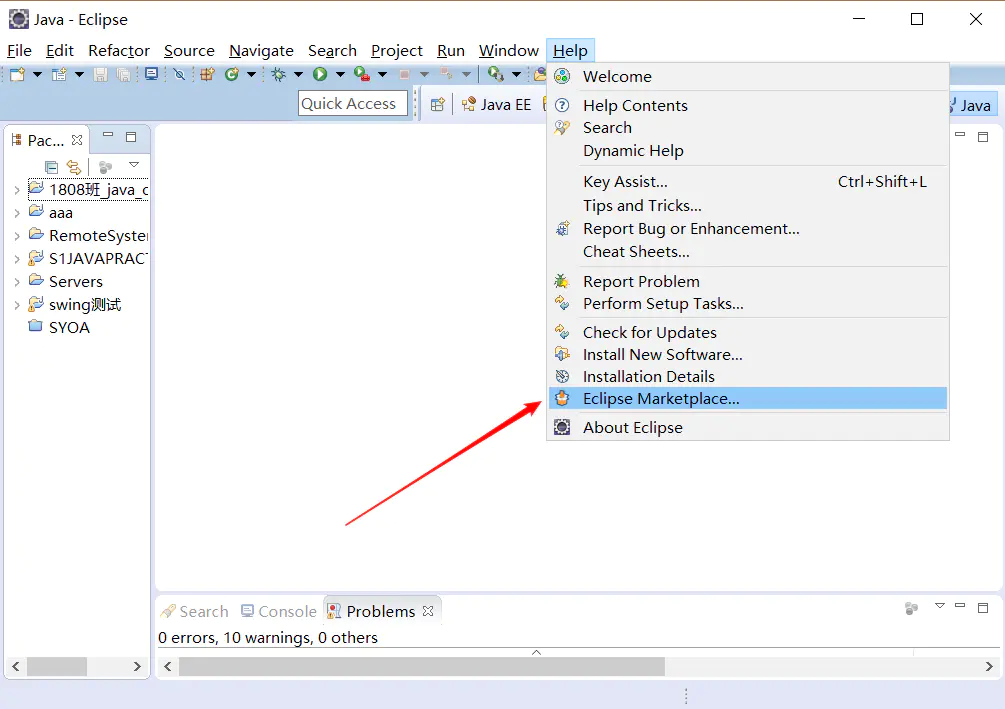Minimize the Package Explorer view
Screen dimensions: 1005x709
pyautogui.click(x=108, y=135)
